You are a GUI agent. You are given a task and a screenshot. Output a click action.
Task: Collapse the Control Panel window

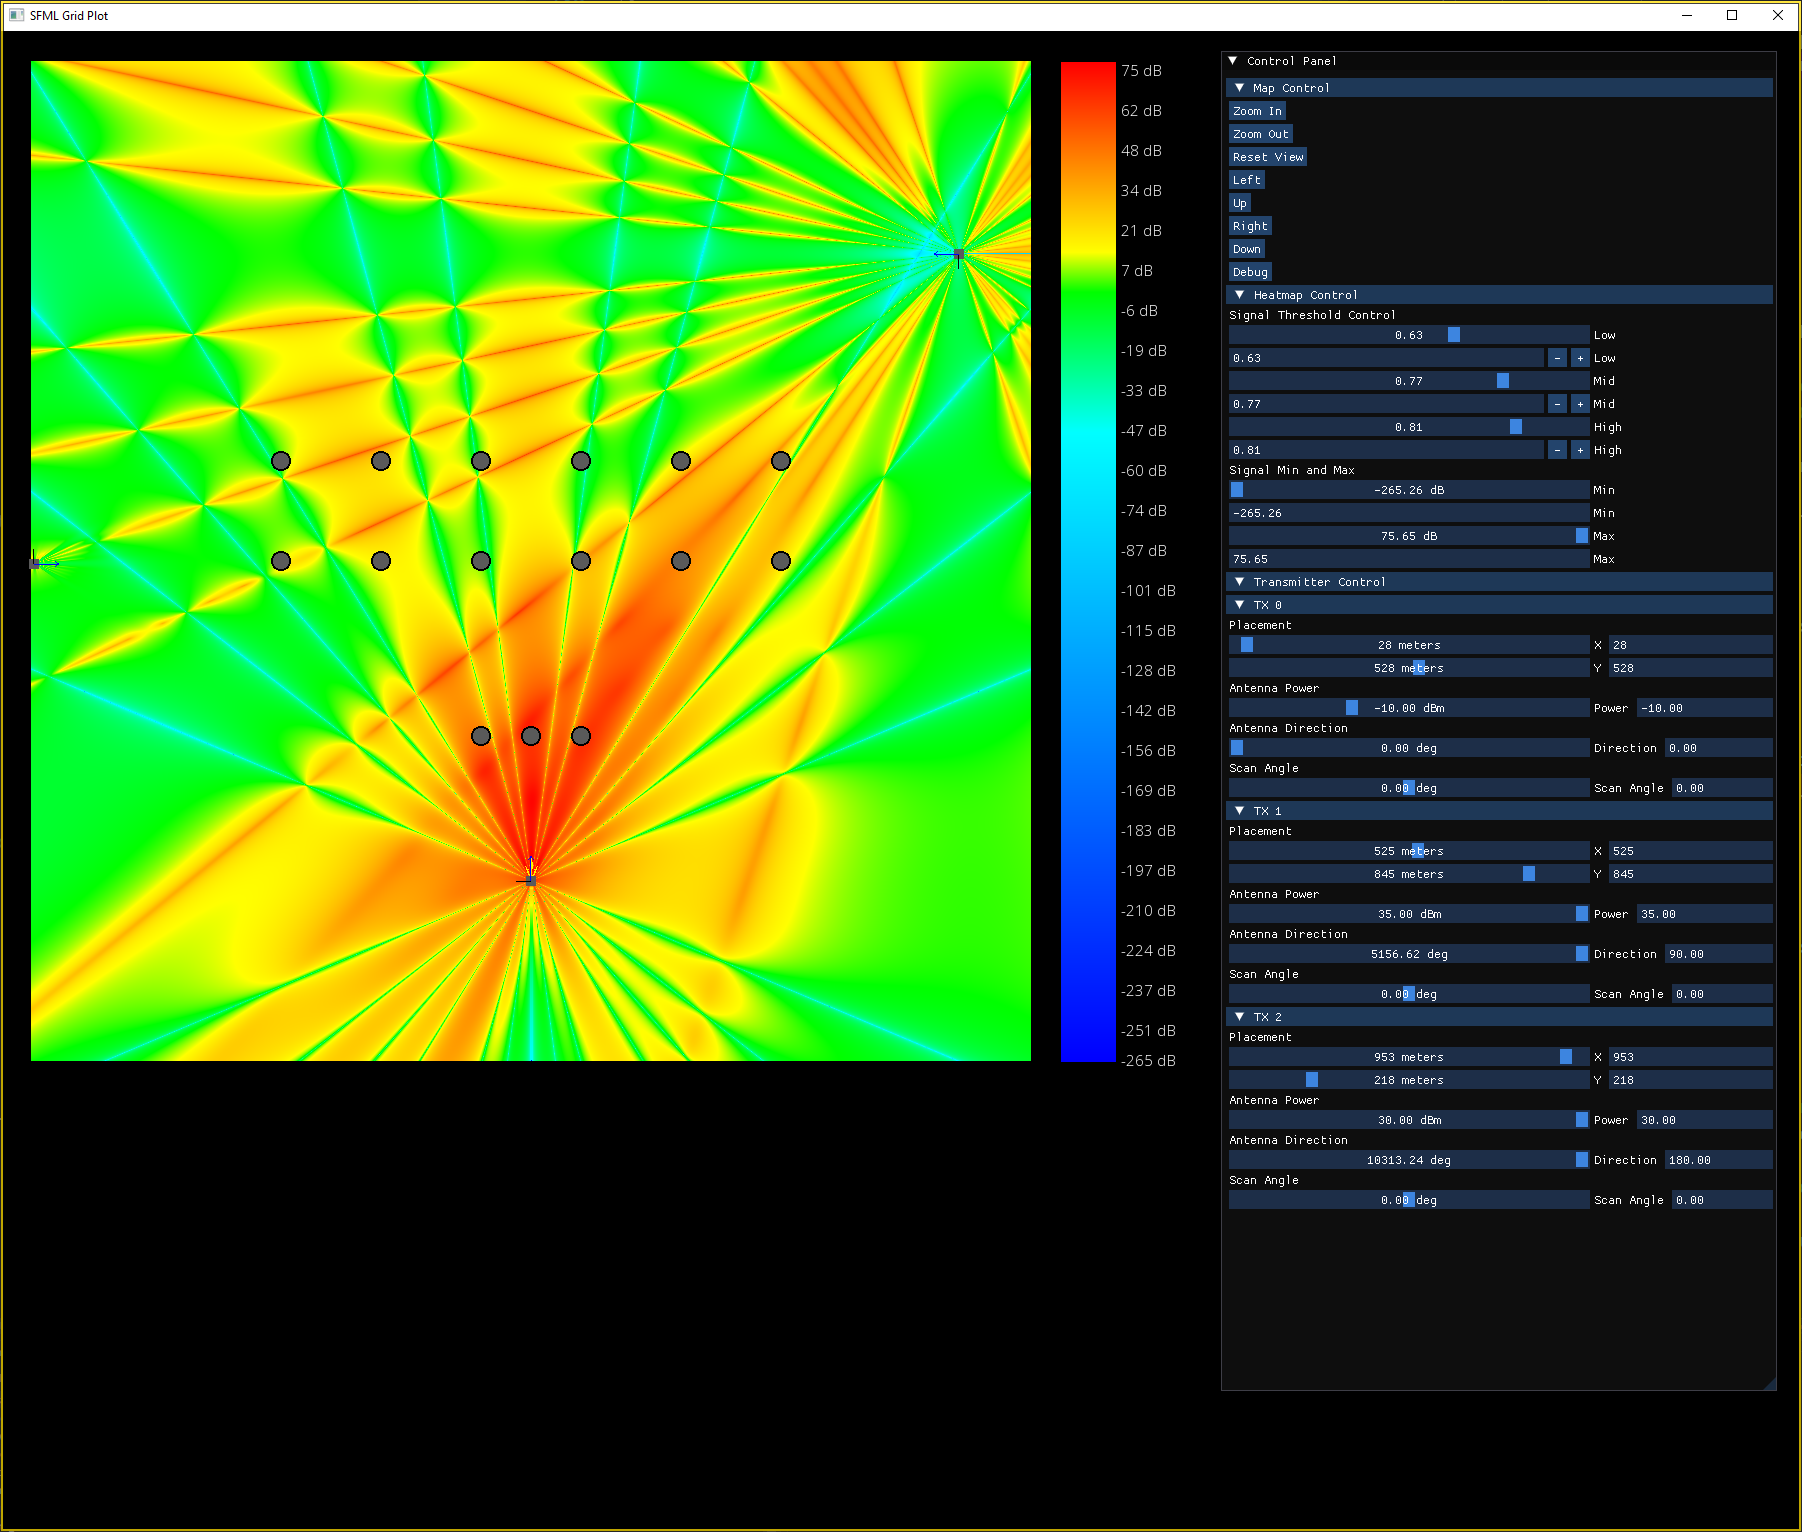1233,61
